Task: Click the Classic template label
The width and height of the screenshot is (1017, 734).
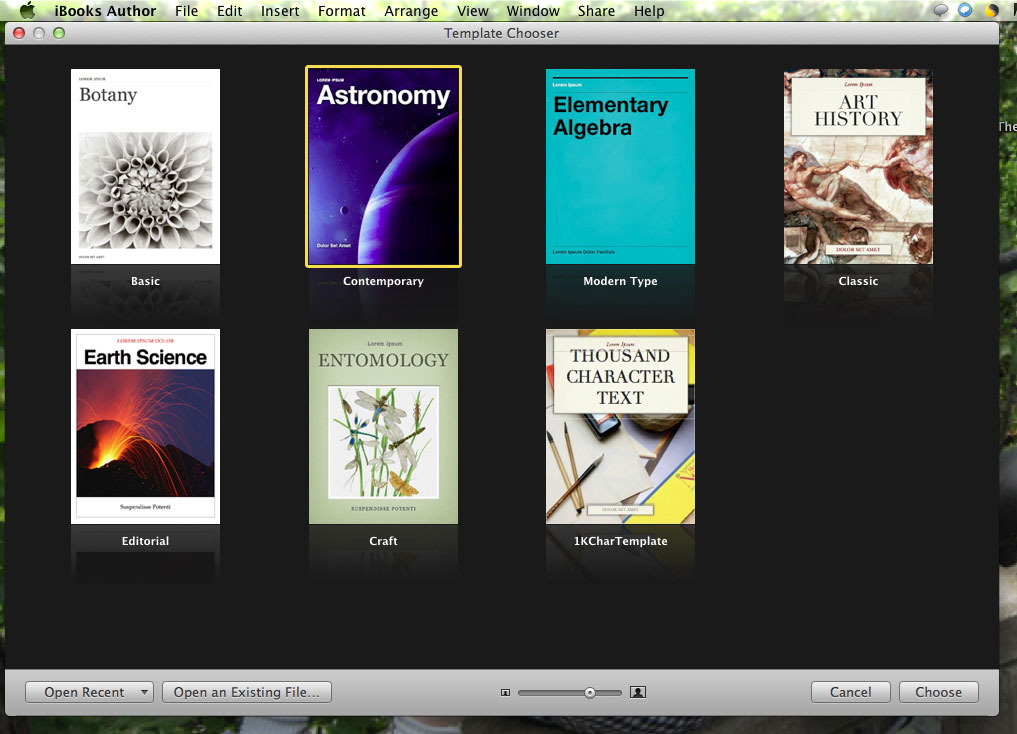Action: pyautogui.click(x=858, y=281)
